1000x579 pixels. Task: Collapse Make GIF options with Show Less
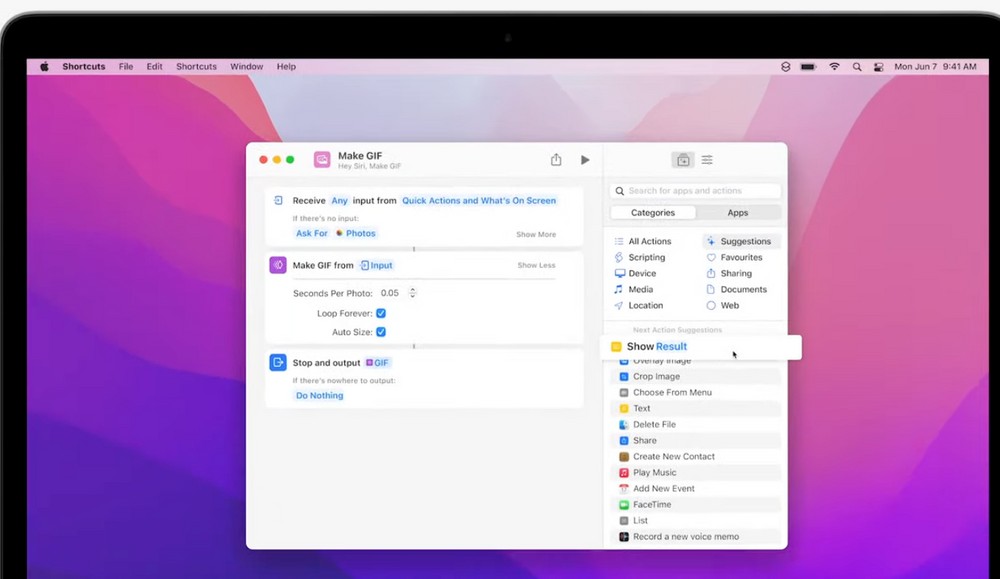(x=536, y=265)
